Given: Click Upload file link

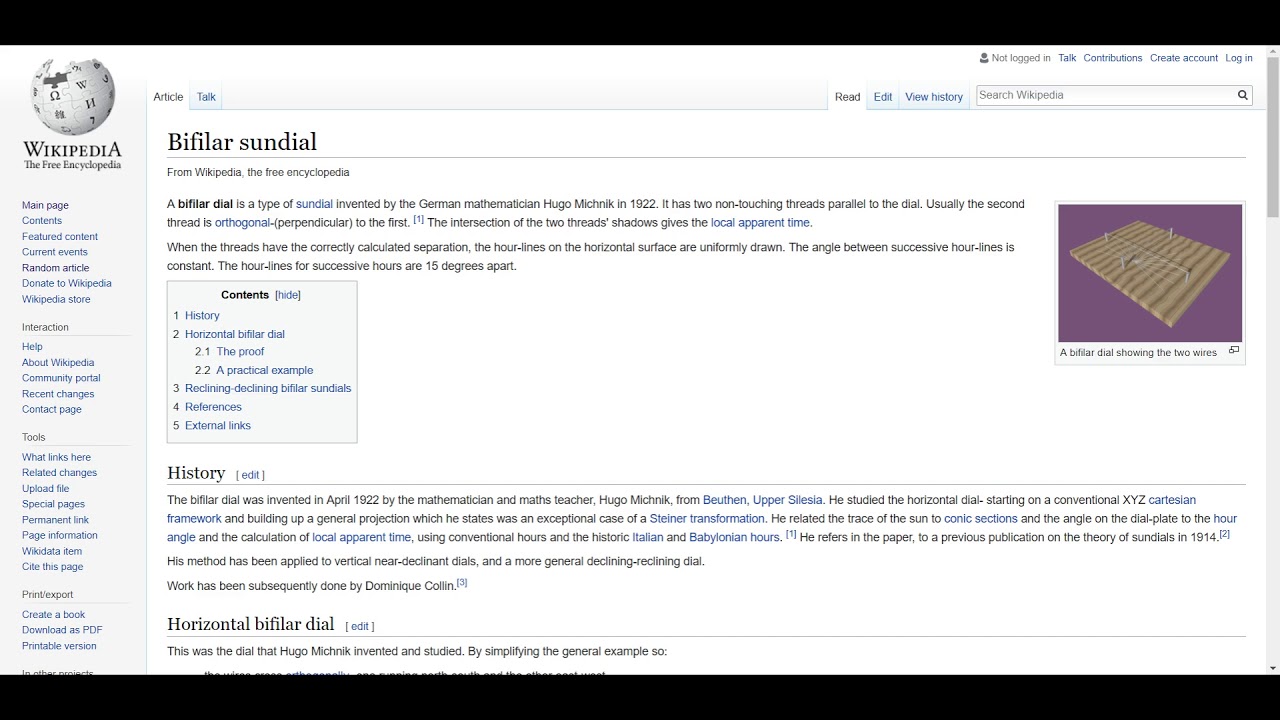Looking at the screenshot, I should (x=46, y=489).
